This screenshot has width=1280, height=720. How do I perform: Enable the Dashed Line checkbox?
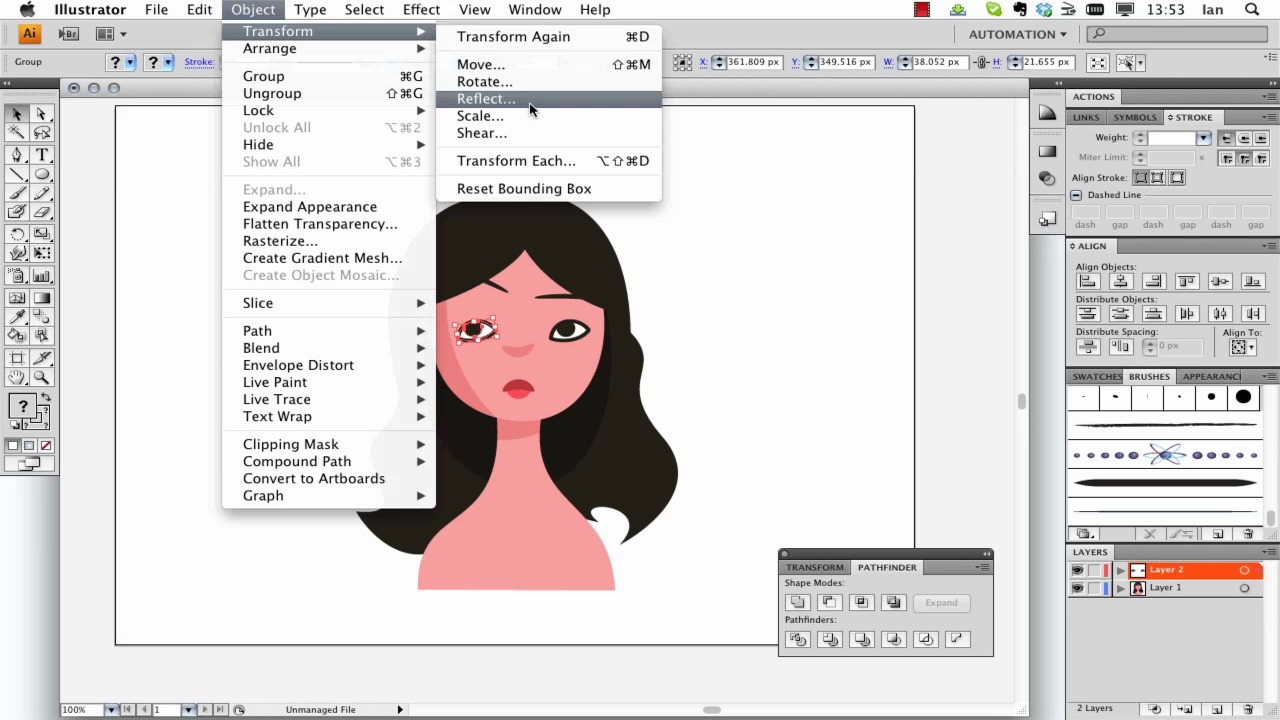point(1076,195)
